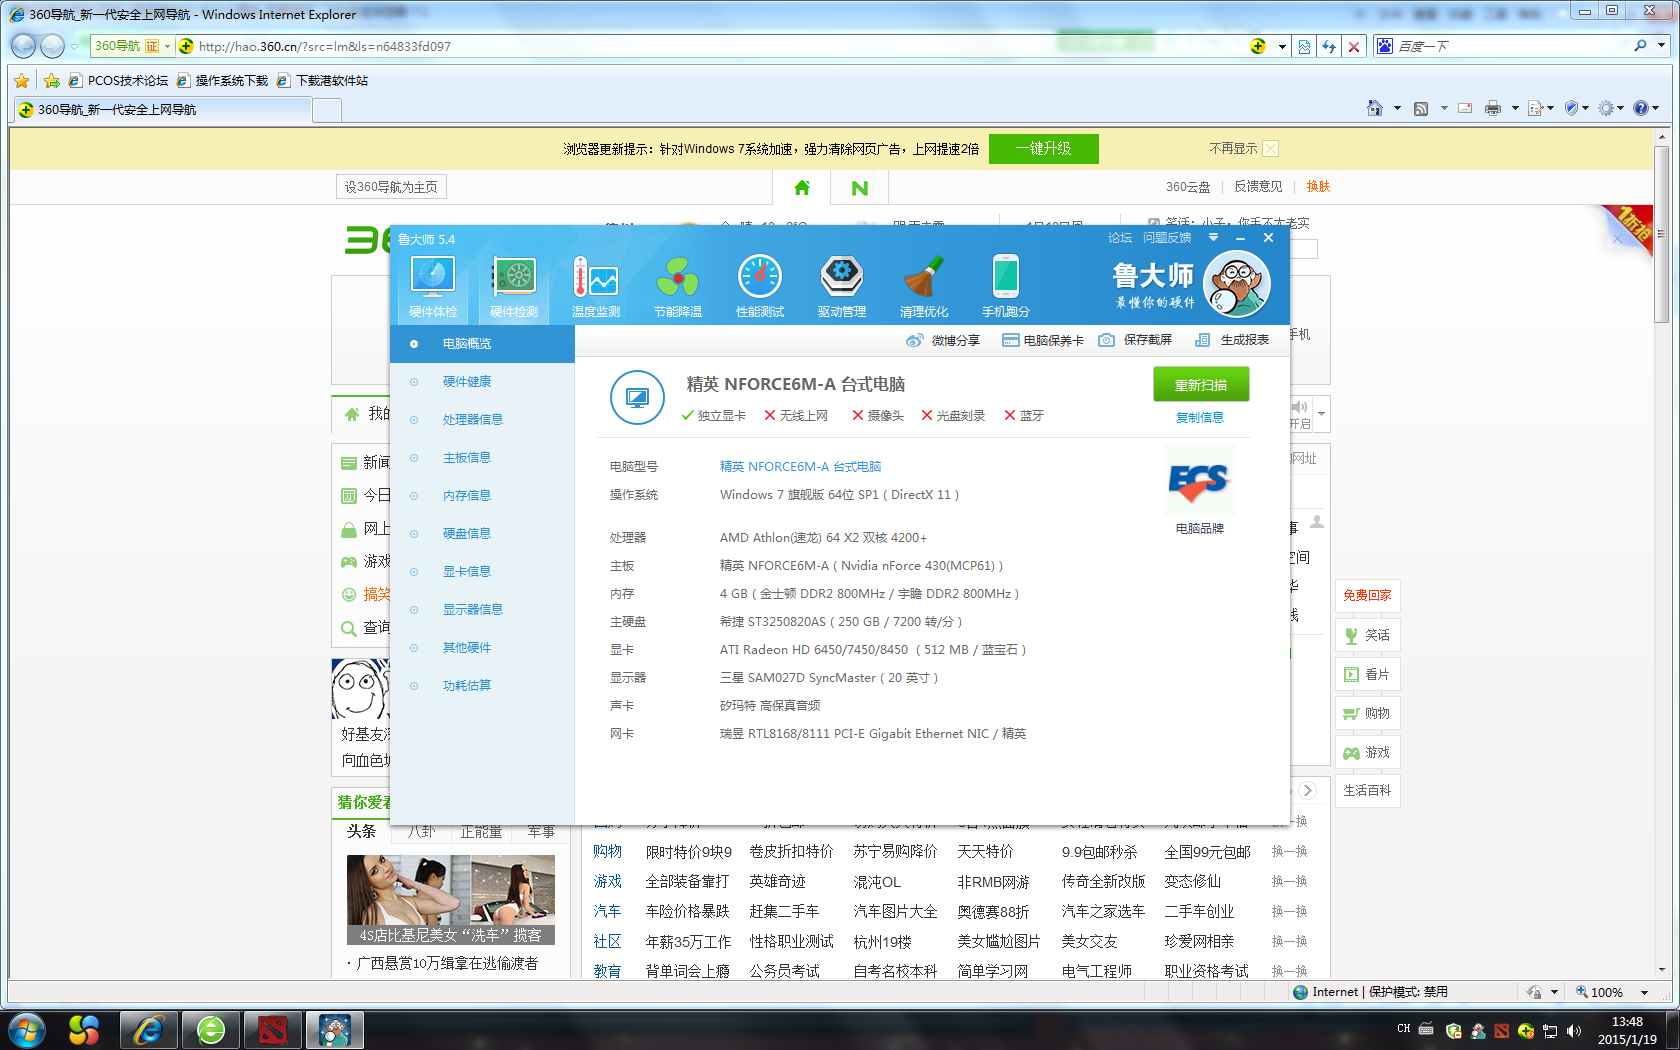The image size is (1680, 1050).
Task: Share the report via 微博分享
Action: click(943, 340)
